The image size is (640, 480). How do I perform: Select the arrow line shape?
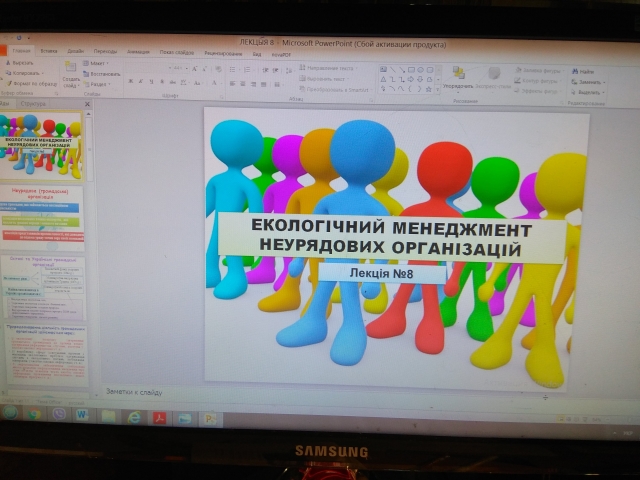[x=402, y=70]
